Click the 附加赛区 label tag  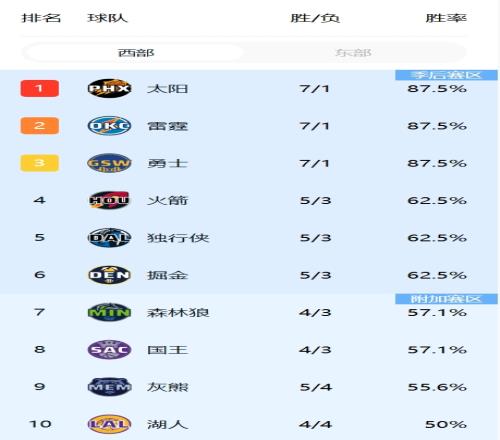[446, 299]
